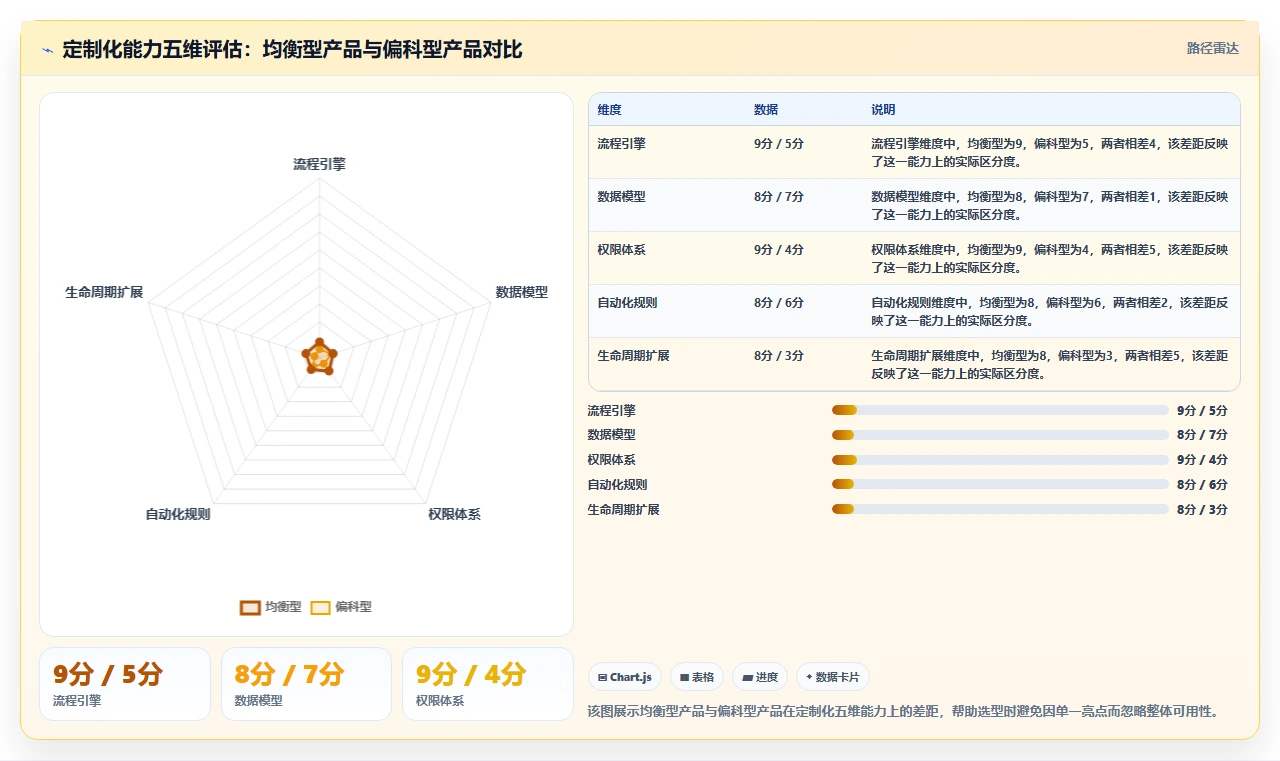Click the 流程引擎 axis label on the radar chart
Screen dimensions: 1280x761
319,164
